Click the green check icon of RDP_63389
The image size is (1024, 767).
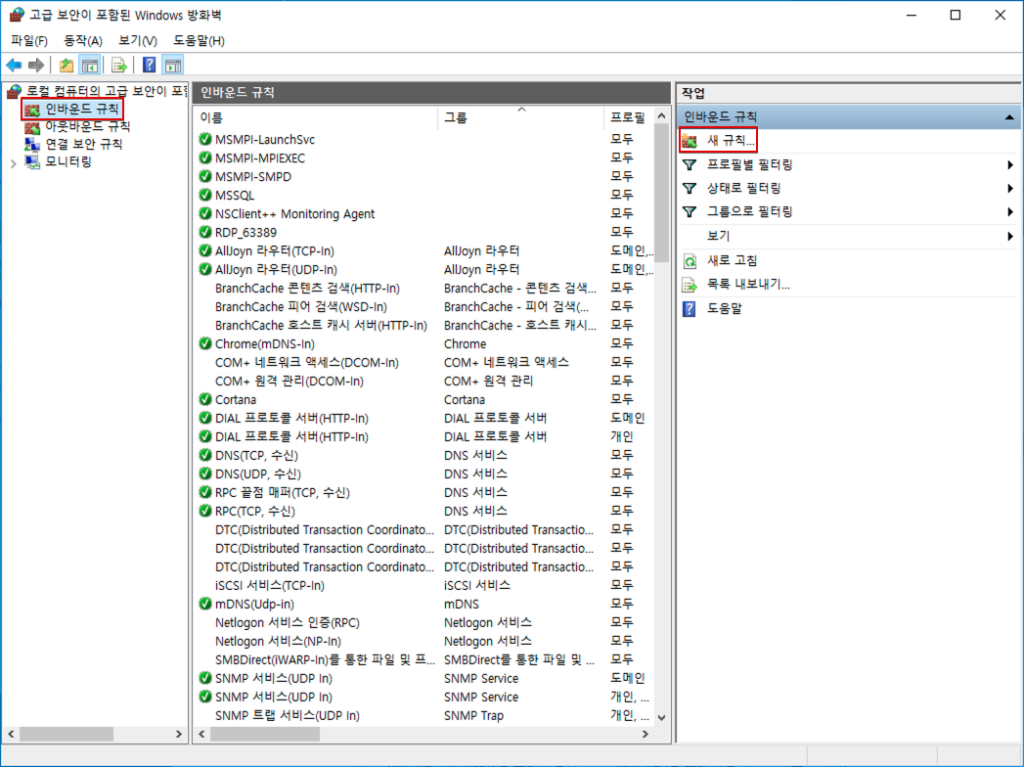(x=205, y=232)
